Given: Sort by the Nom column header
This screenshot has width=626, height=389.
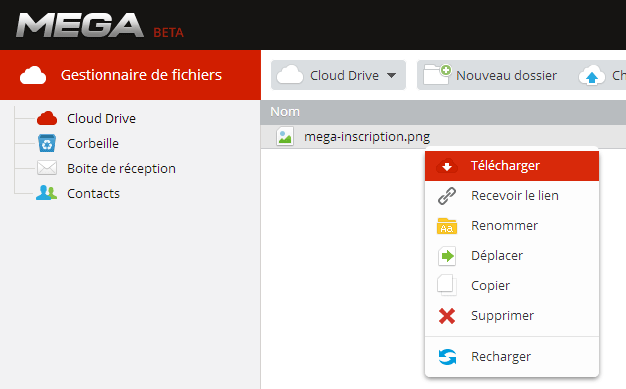Looking at the screenshot, I should [x=285, y=112].
